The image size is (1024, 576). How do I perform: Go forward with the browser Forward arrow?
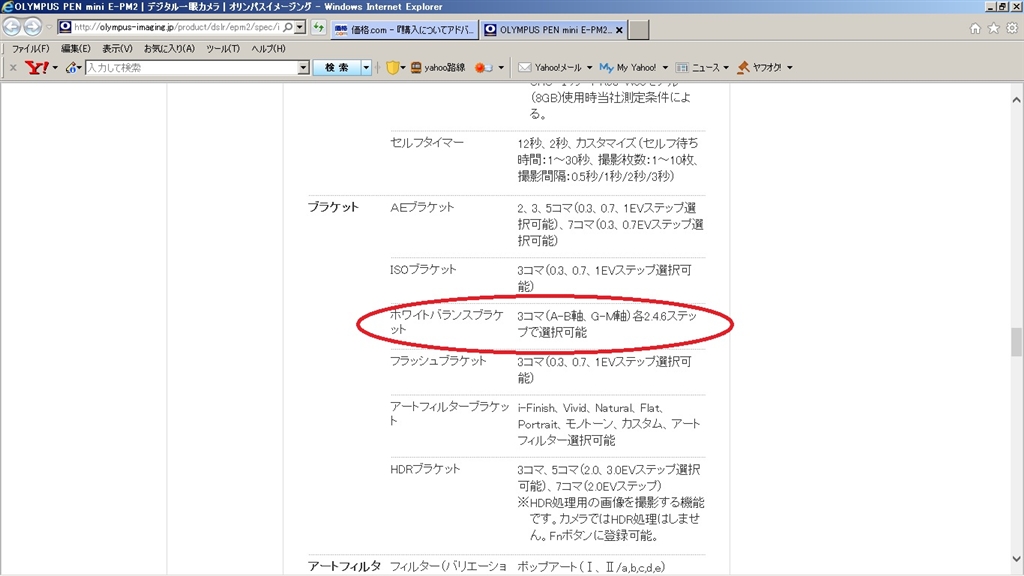(x=33, y=27)
